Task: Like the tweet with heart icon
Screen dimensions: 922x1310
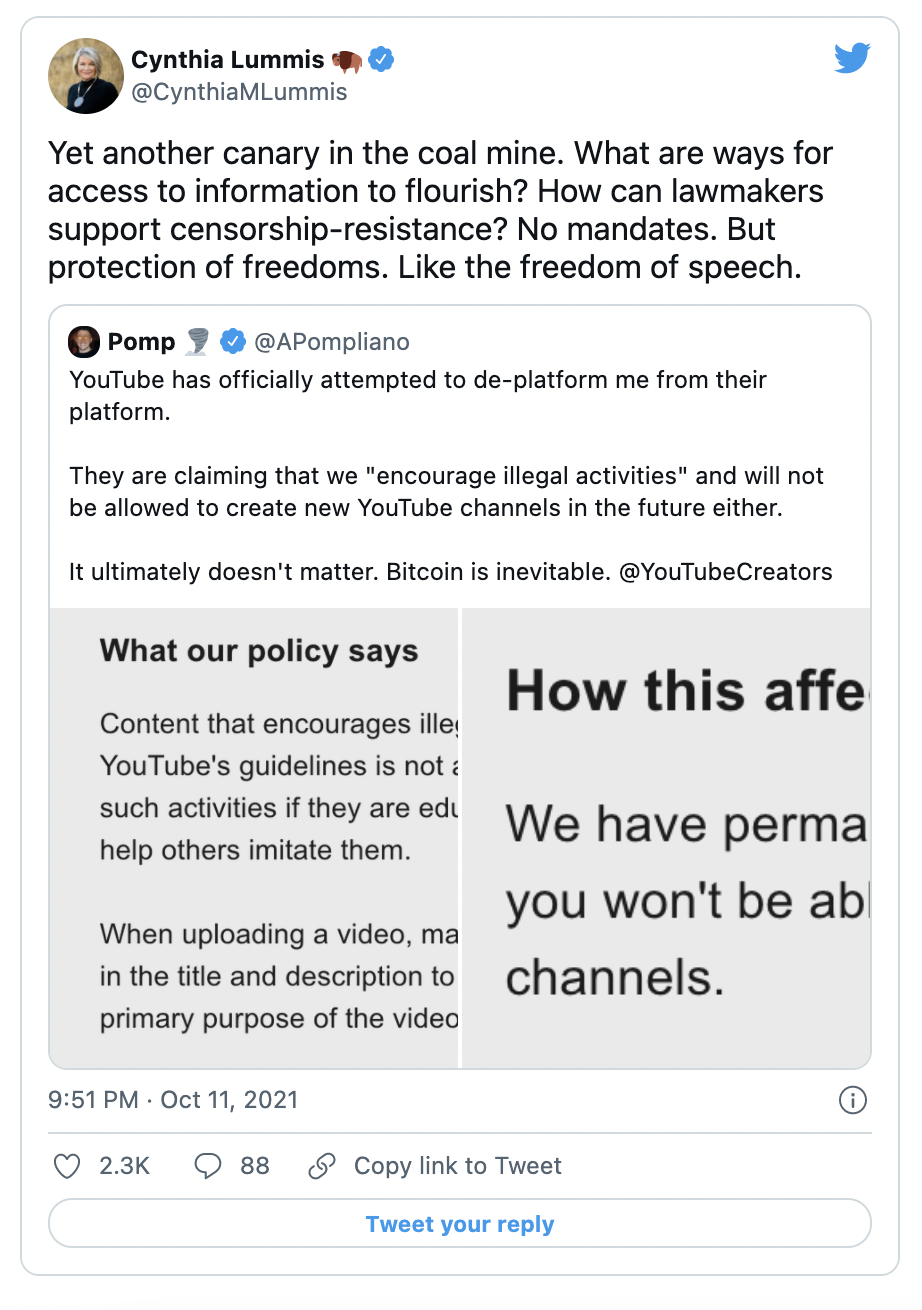Action: [67, 1165]
